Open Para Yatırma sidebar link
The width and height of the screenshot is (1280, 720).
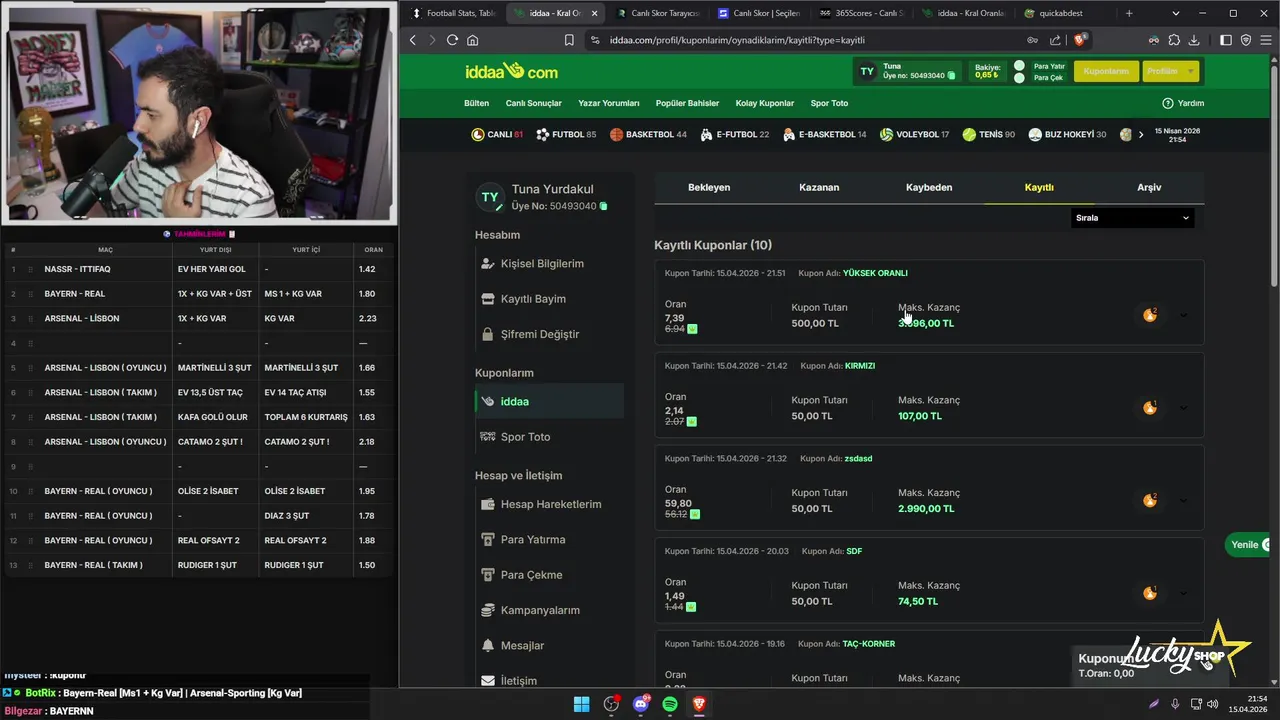tap(533, 539)
